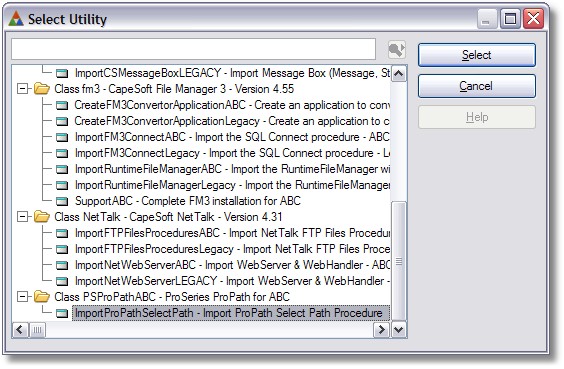This screenshot has height=369, width=564.
Task: Select ImportRuntimeFileManagerABC row text
Action: point(232,169)
